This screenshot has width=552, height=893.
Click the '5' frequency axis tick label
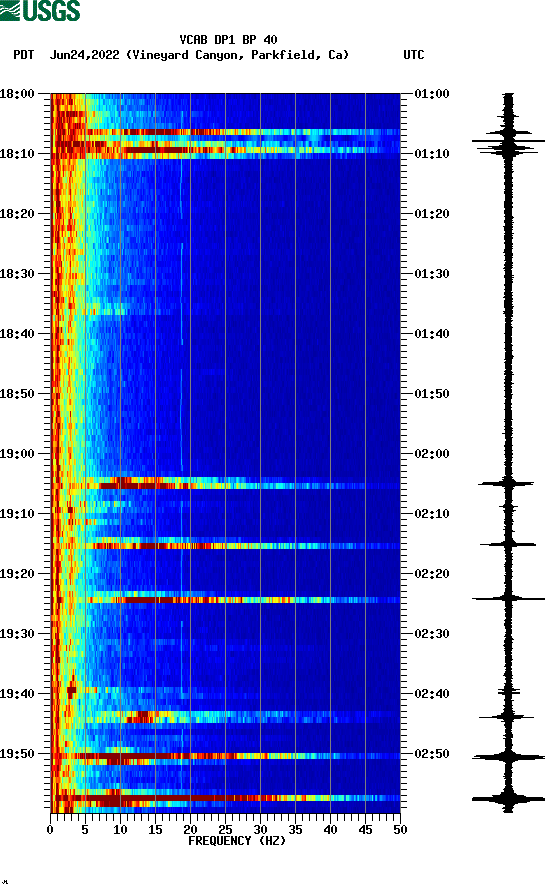[x=85, y=830]
